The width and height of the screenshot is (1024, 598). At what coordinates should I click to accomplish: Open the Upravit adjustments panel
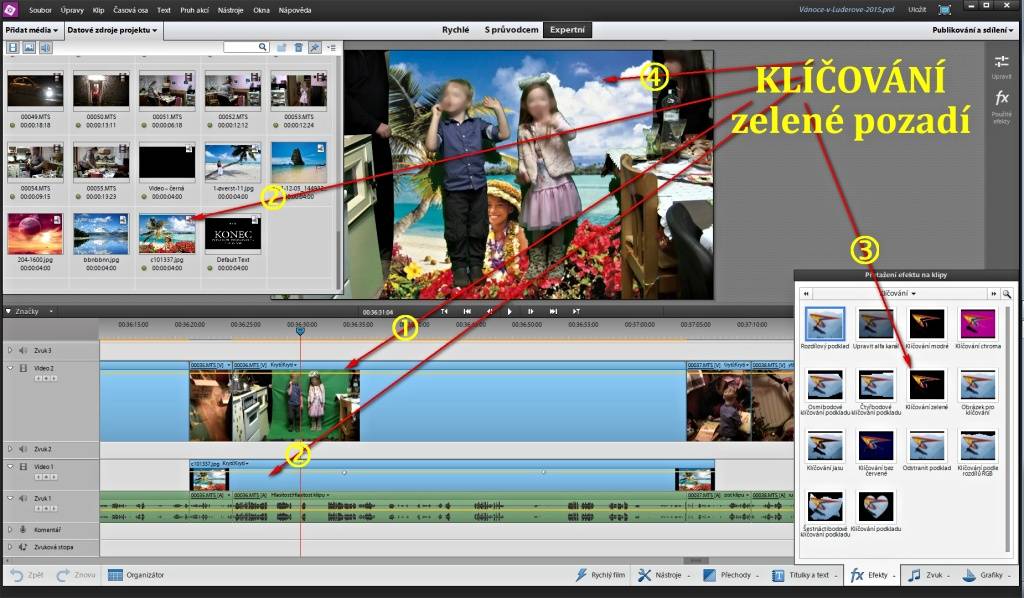coord(1001,67)
